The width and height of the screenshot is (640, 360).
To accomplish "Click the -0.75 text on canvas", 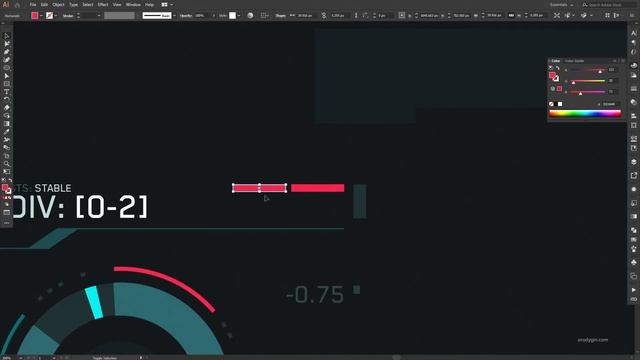I will [x=315, y=295].
